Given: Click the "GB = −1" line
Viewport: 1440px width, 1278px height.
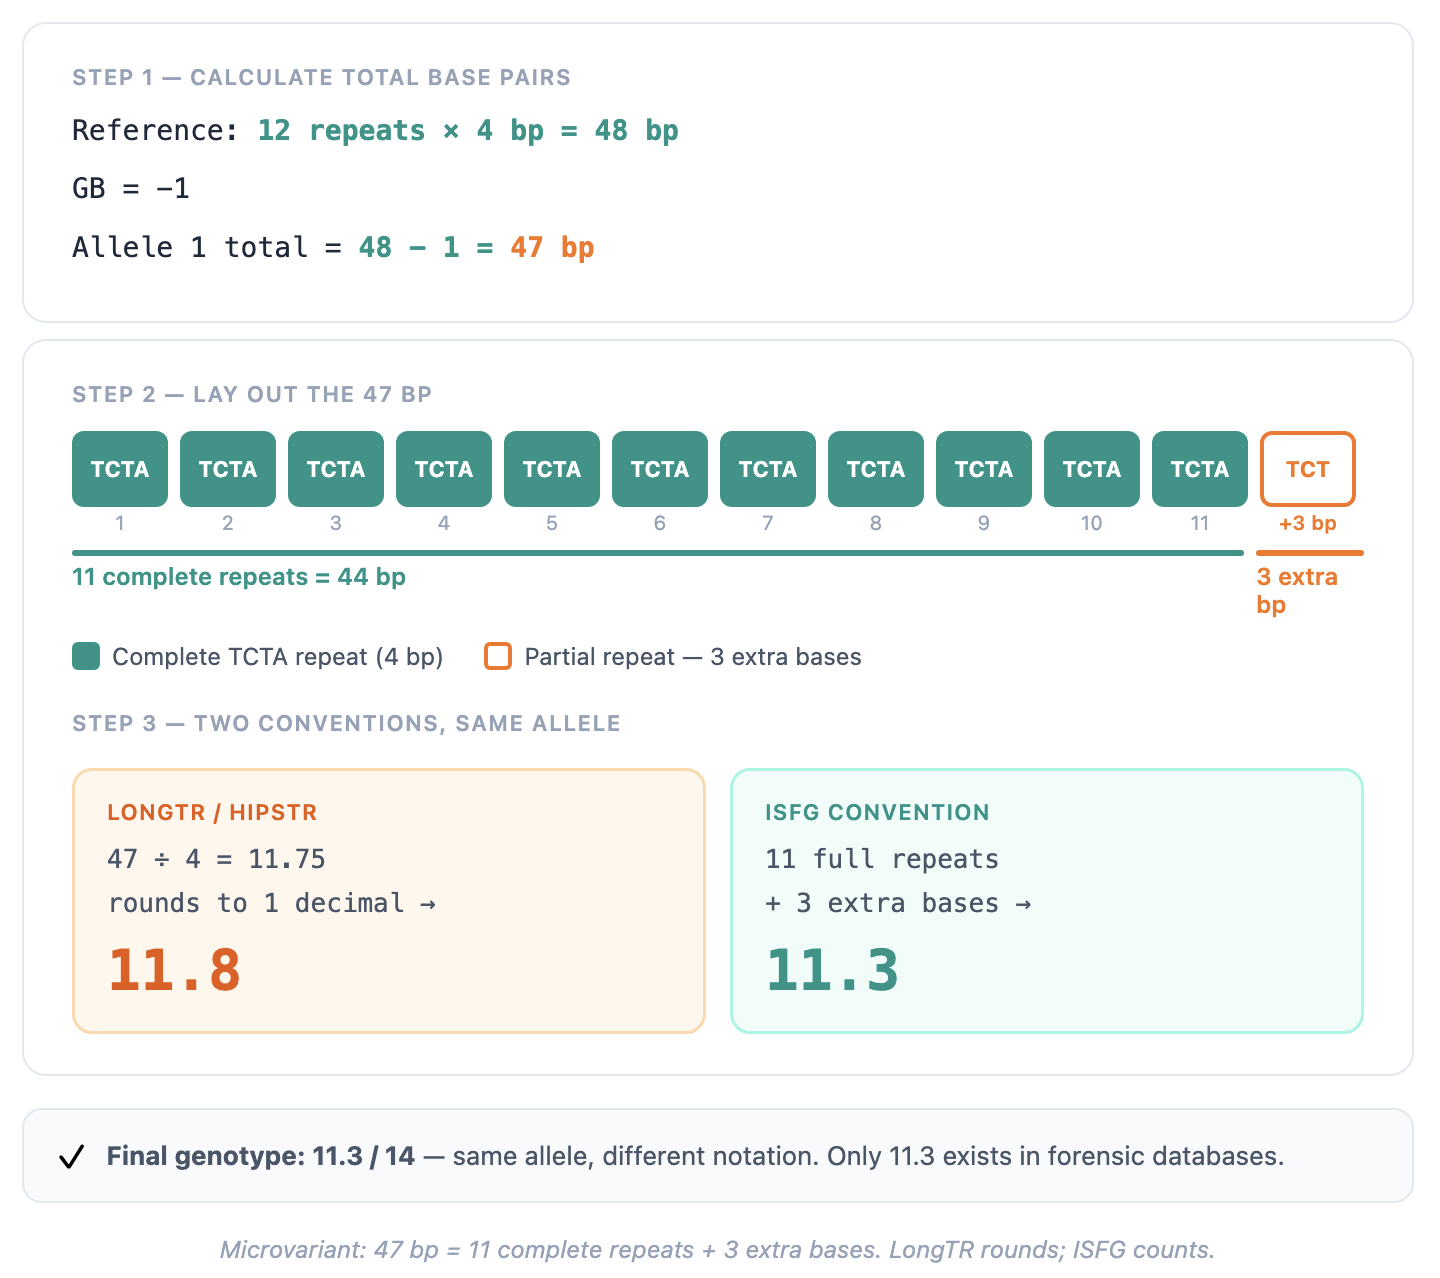Looking at the screenshot, I should click(131, 188).
